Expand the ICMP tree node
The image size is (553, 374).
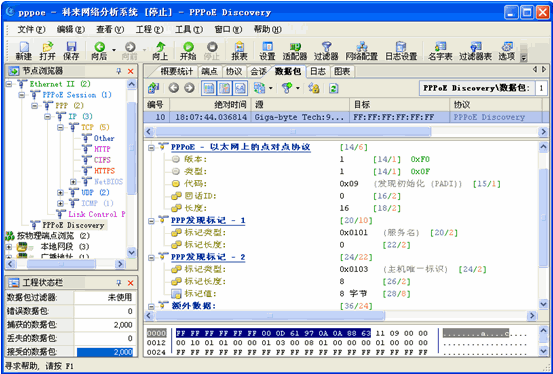pos(60,204)
